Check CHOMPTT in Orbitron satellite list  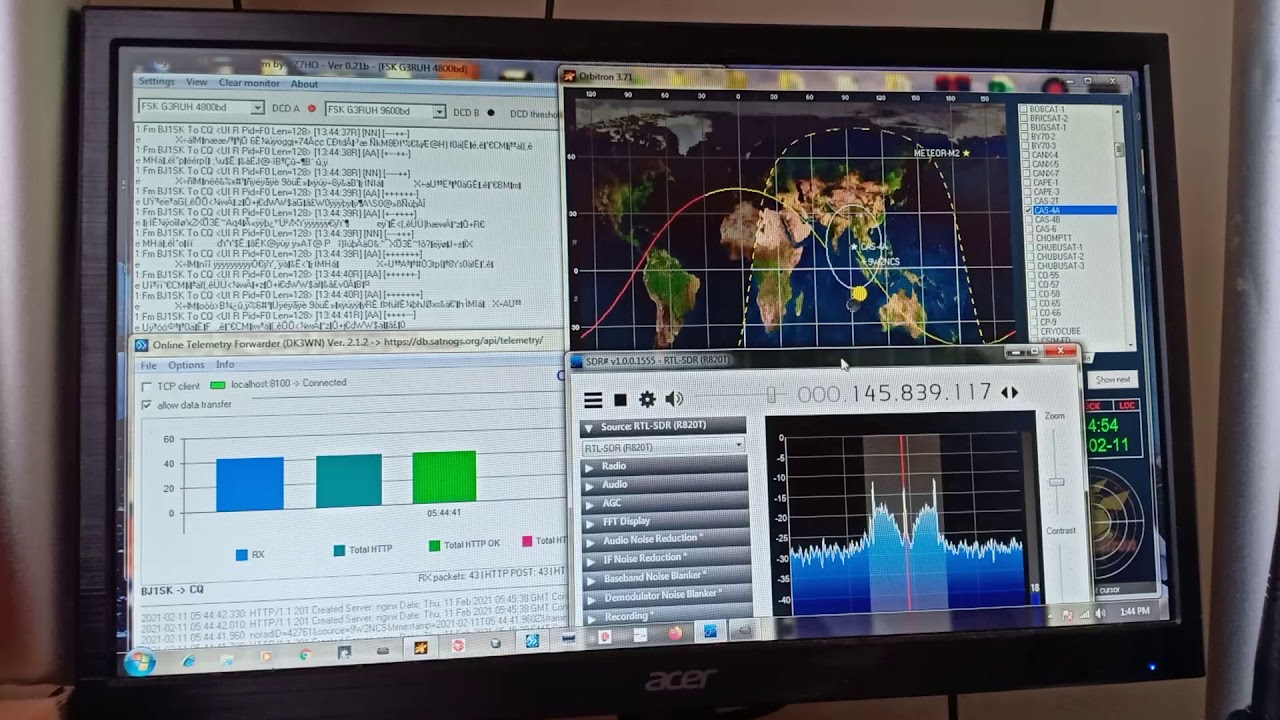tap(1029, 239)
